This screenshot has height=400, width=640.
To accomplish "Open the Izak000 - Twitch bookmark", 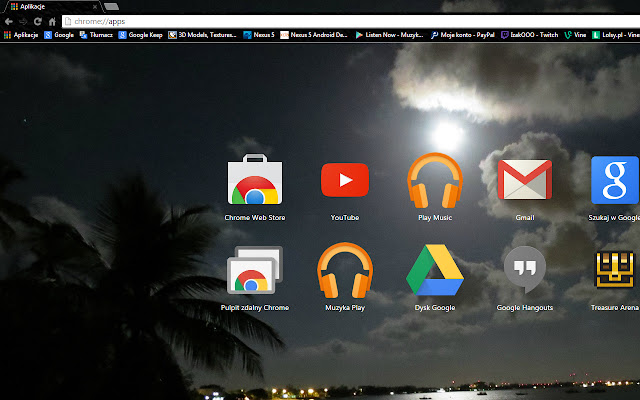I will [x=529, y=35].
